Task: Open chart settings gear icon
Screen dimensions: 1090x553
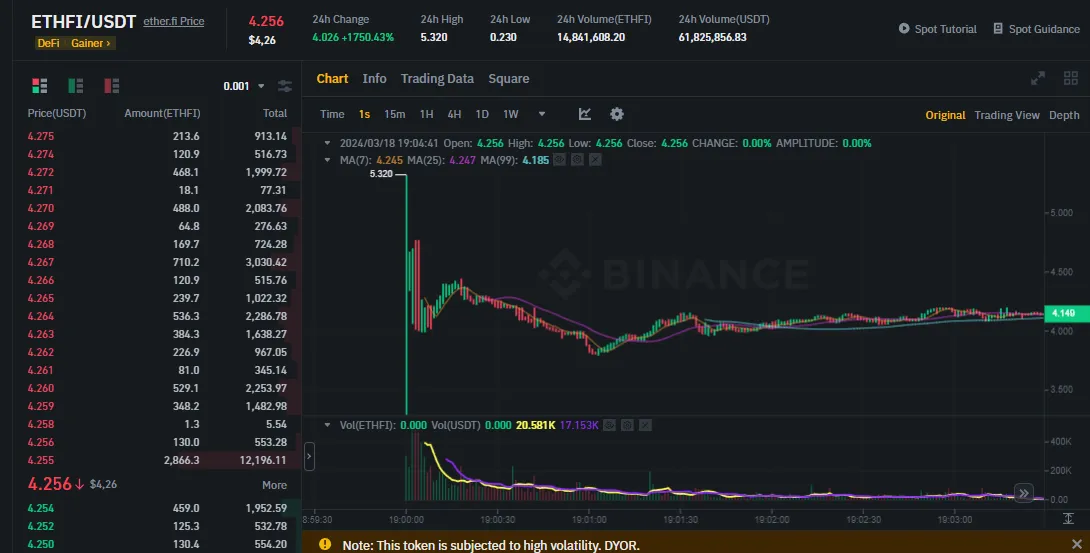Action: (617, 114)
